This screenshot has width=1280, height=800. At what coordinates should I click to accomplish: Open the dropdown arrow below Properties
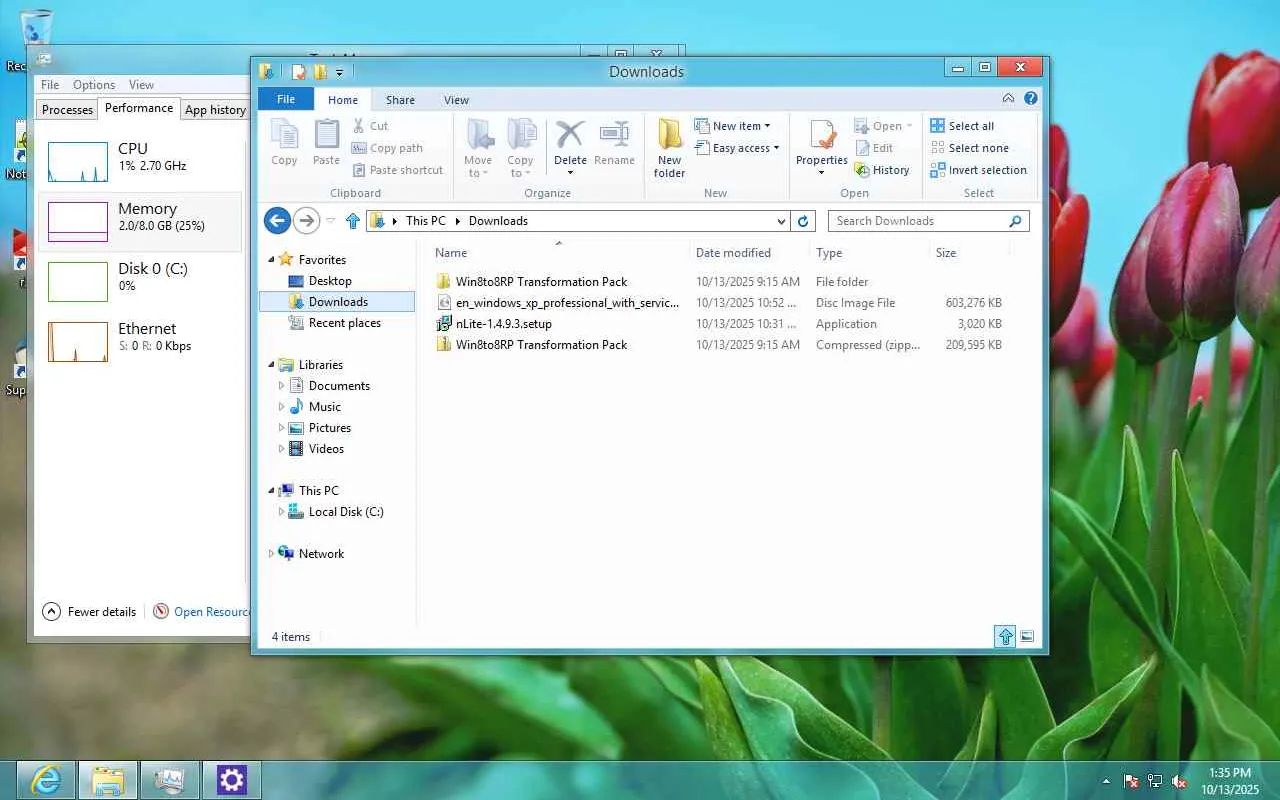(x=822, y=173)
